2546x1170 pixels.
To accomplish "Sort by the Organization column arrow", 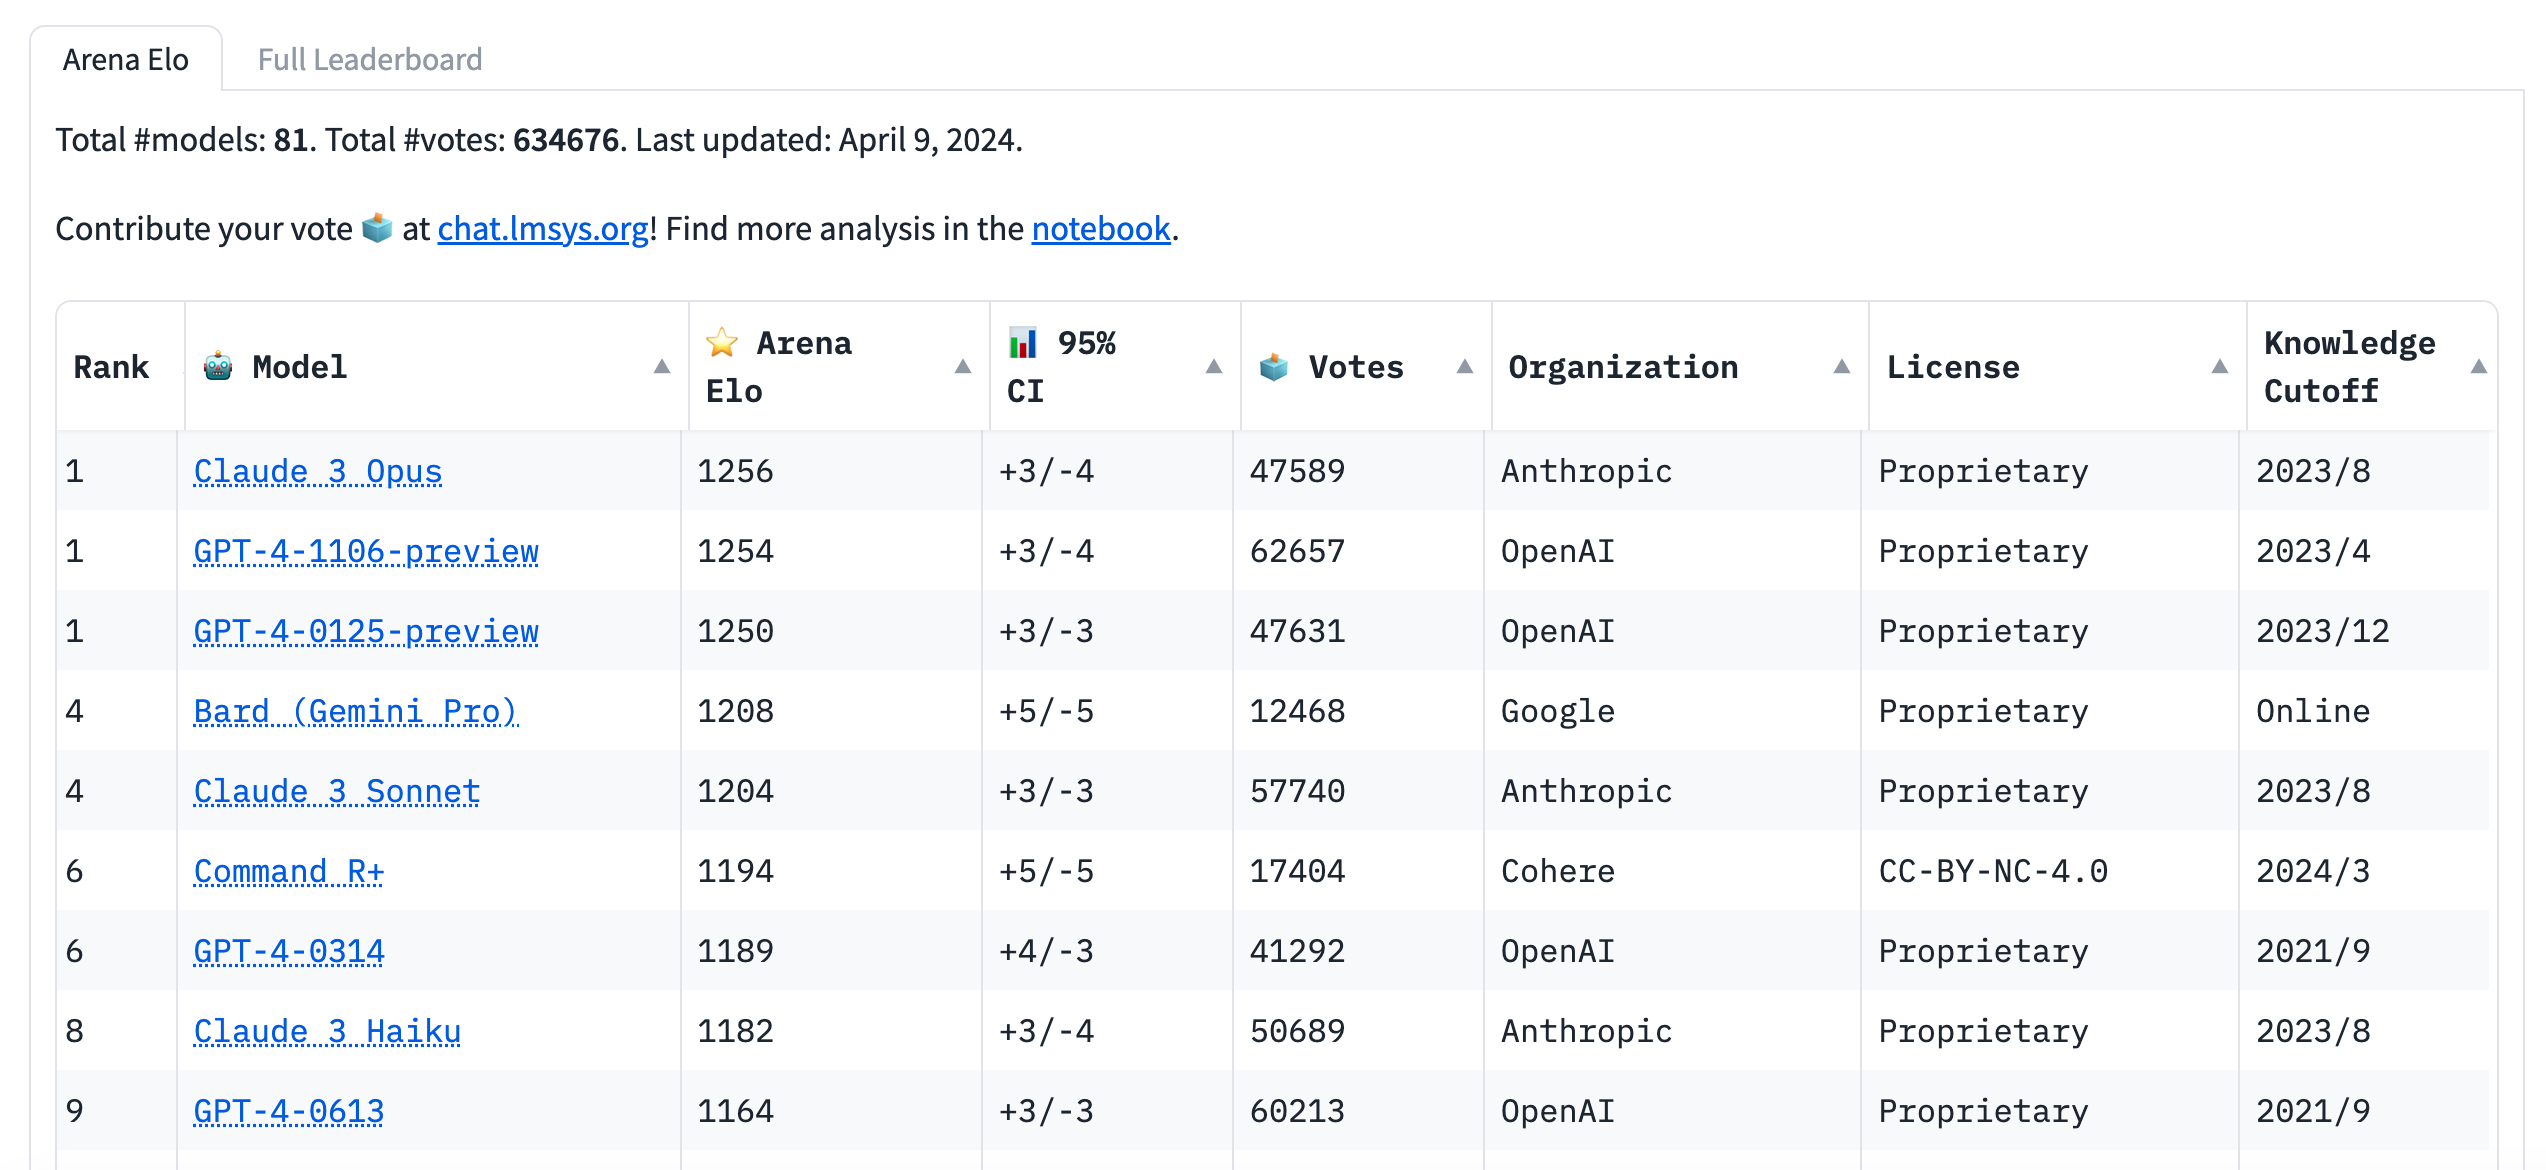I will tap(1842, 367).
